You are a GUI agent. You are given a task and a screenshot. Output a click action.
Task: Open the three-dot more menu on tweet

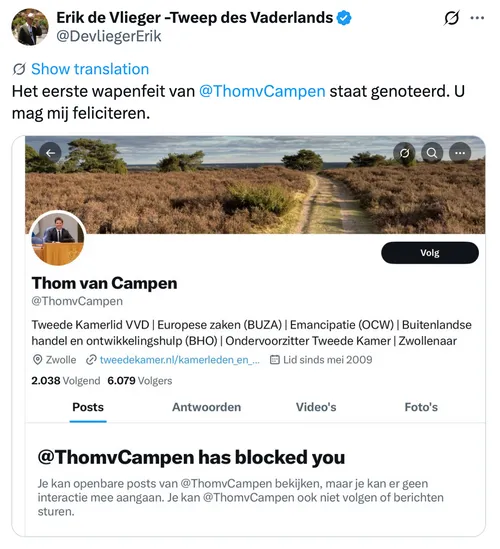(477, 18)
